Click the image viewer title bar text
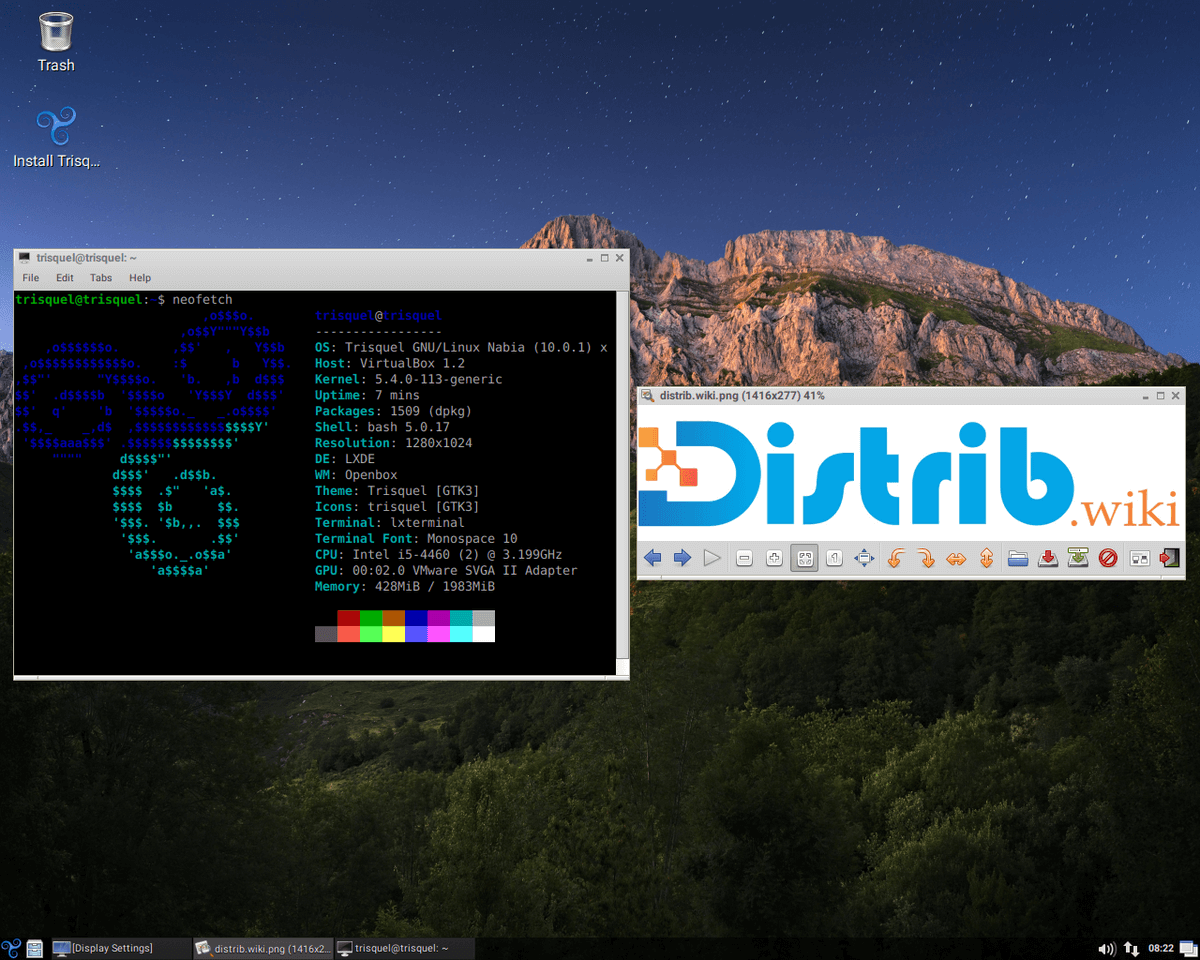1200x960 pixels. pos(742,396)
